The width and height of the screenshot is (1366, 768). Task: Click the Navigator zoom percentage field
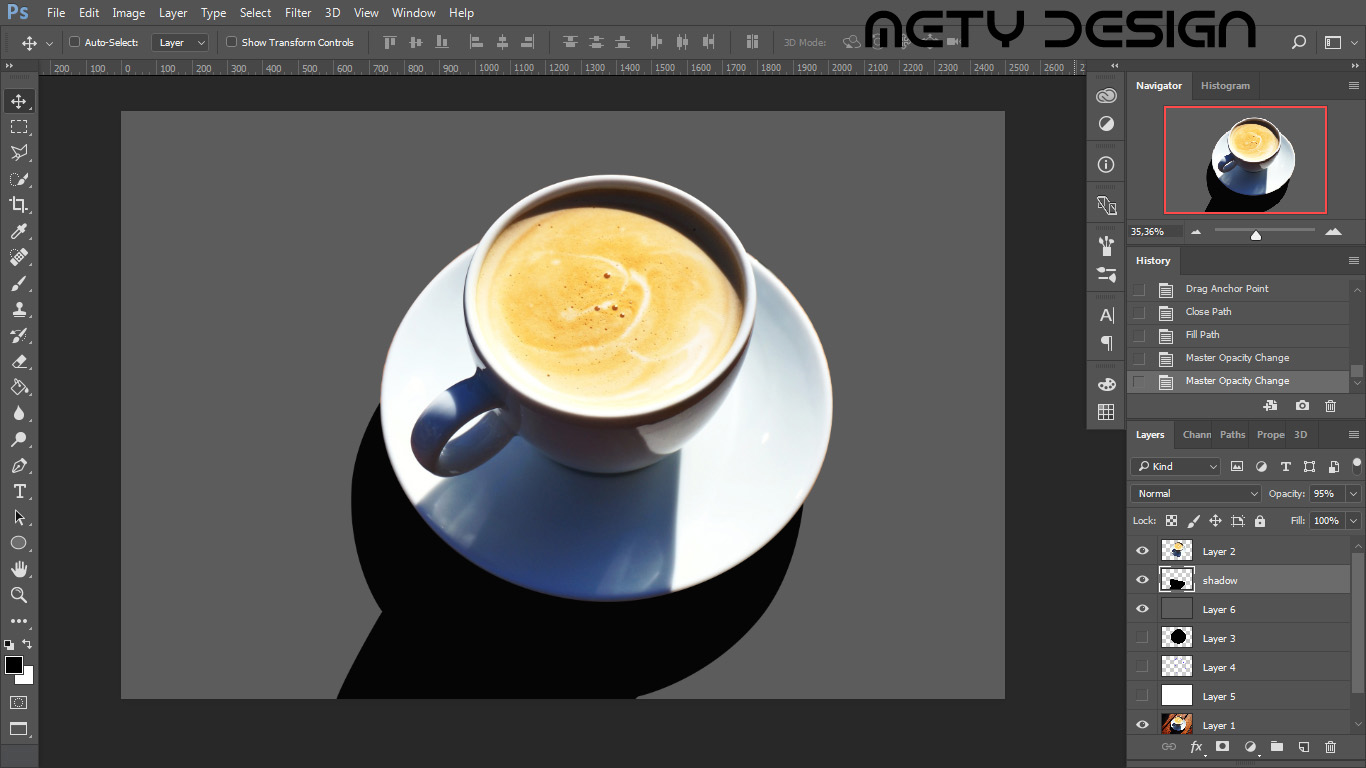click(x=1155, y=231)
